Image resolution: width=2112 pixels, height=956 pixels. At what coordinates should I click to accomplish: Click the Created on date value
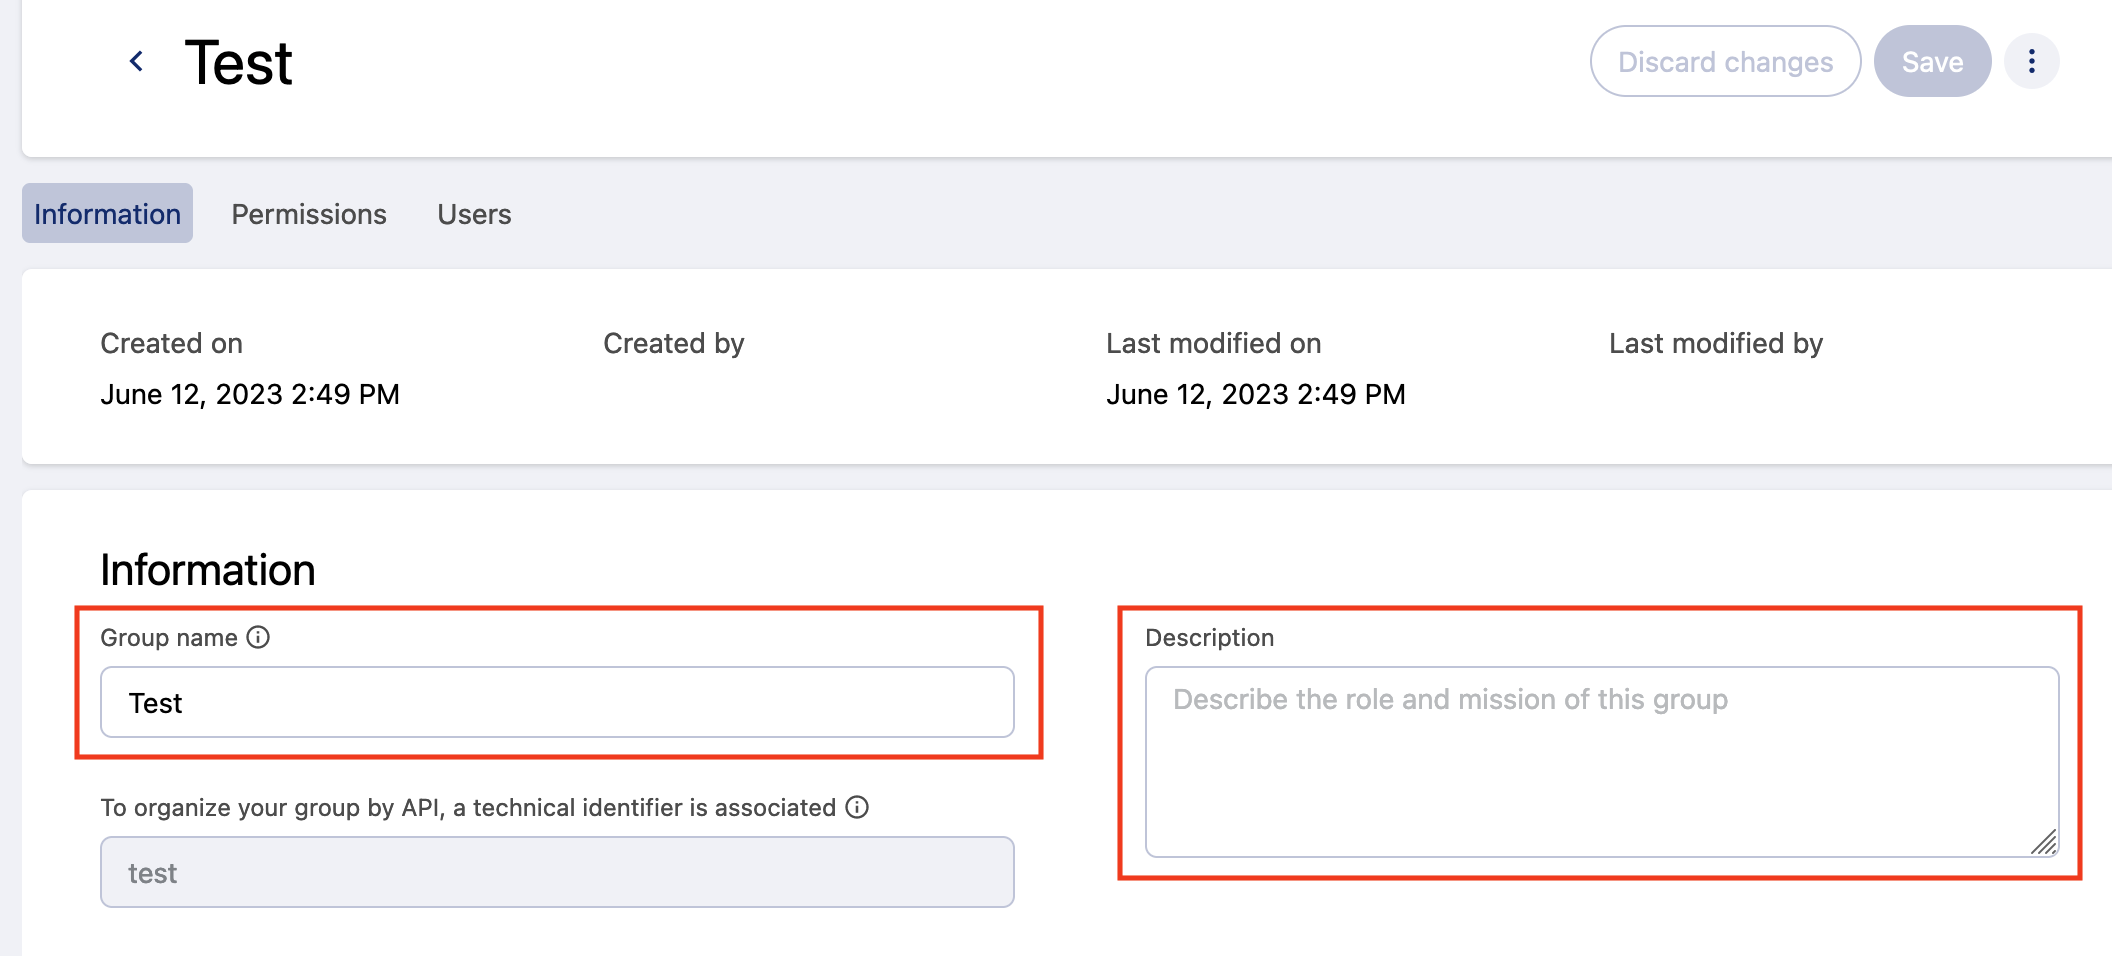tap(250, 394)
